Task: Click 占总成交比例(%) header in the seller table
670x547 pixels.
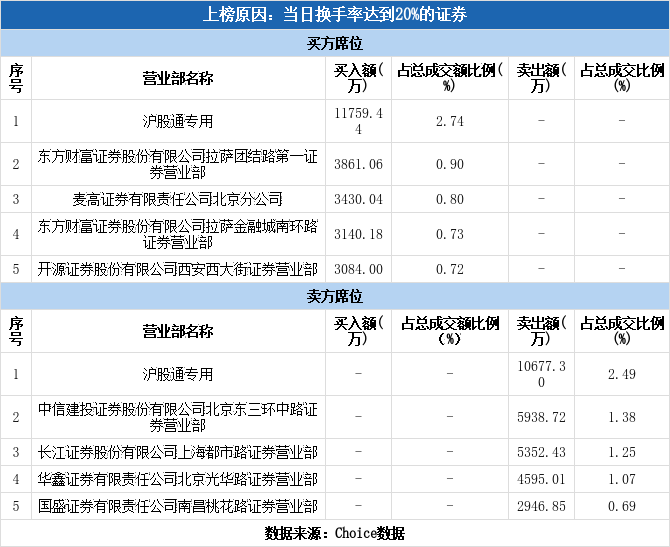Action: point(622,331)
